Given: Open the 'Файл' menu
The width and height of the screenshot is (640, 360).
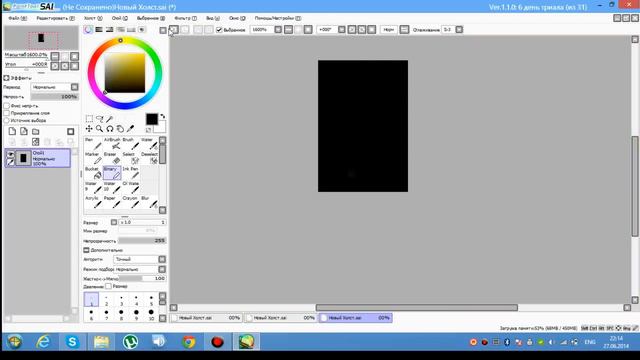Looking at the screenshot, I should tap(18, 18).
